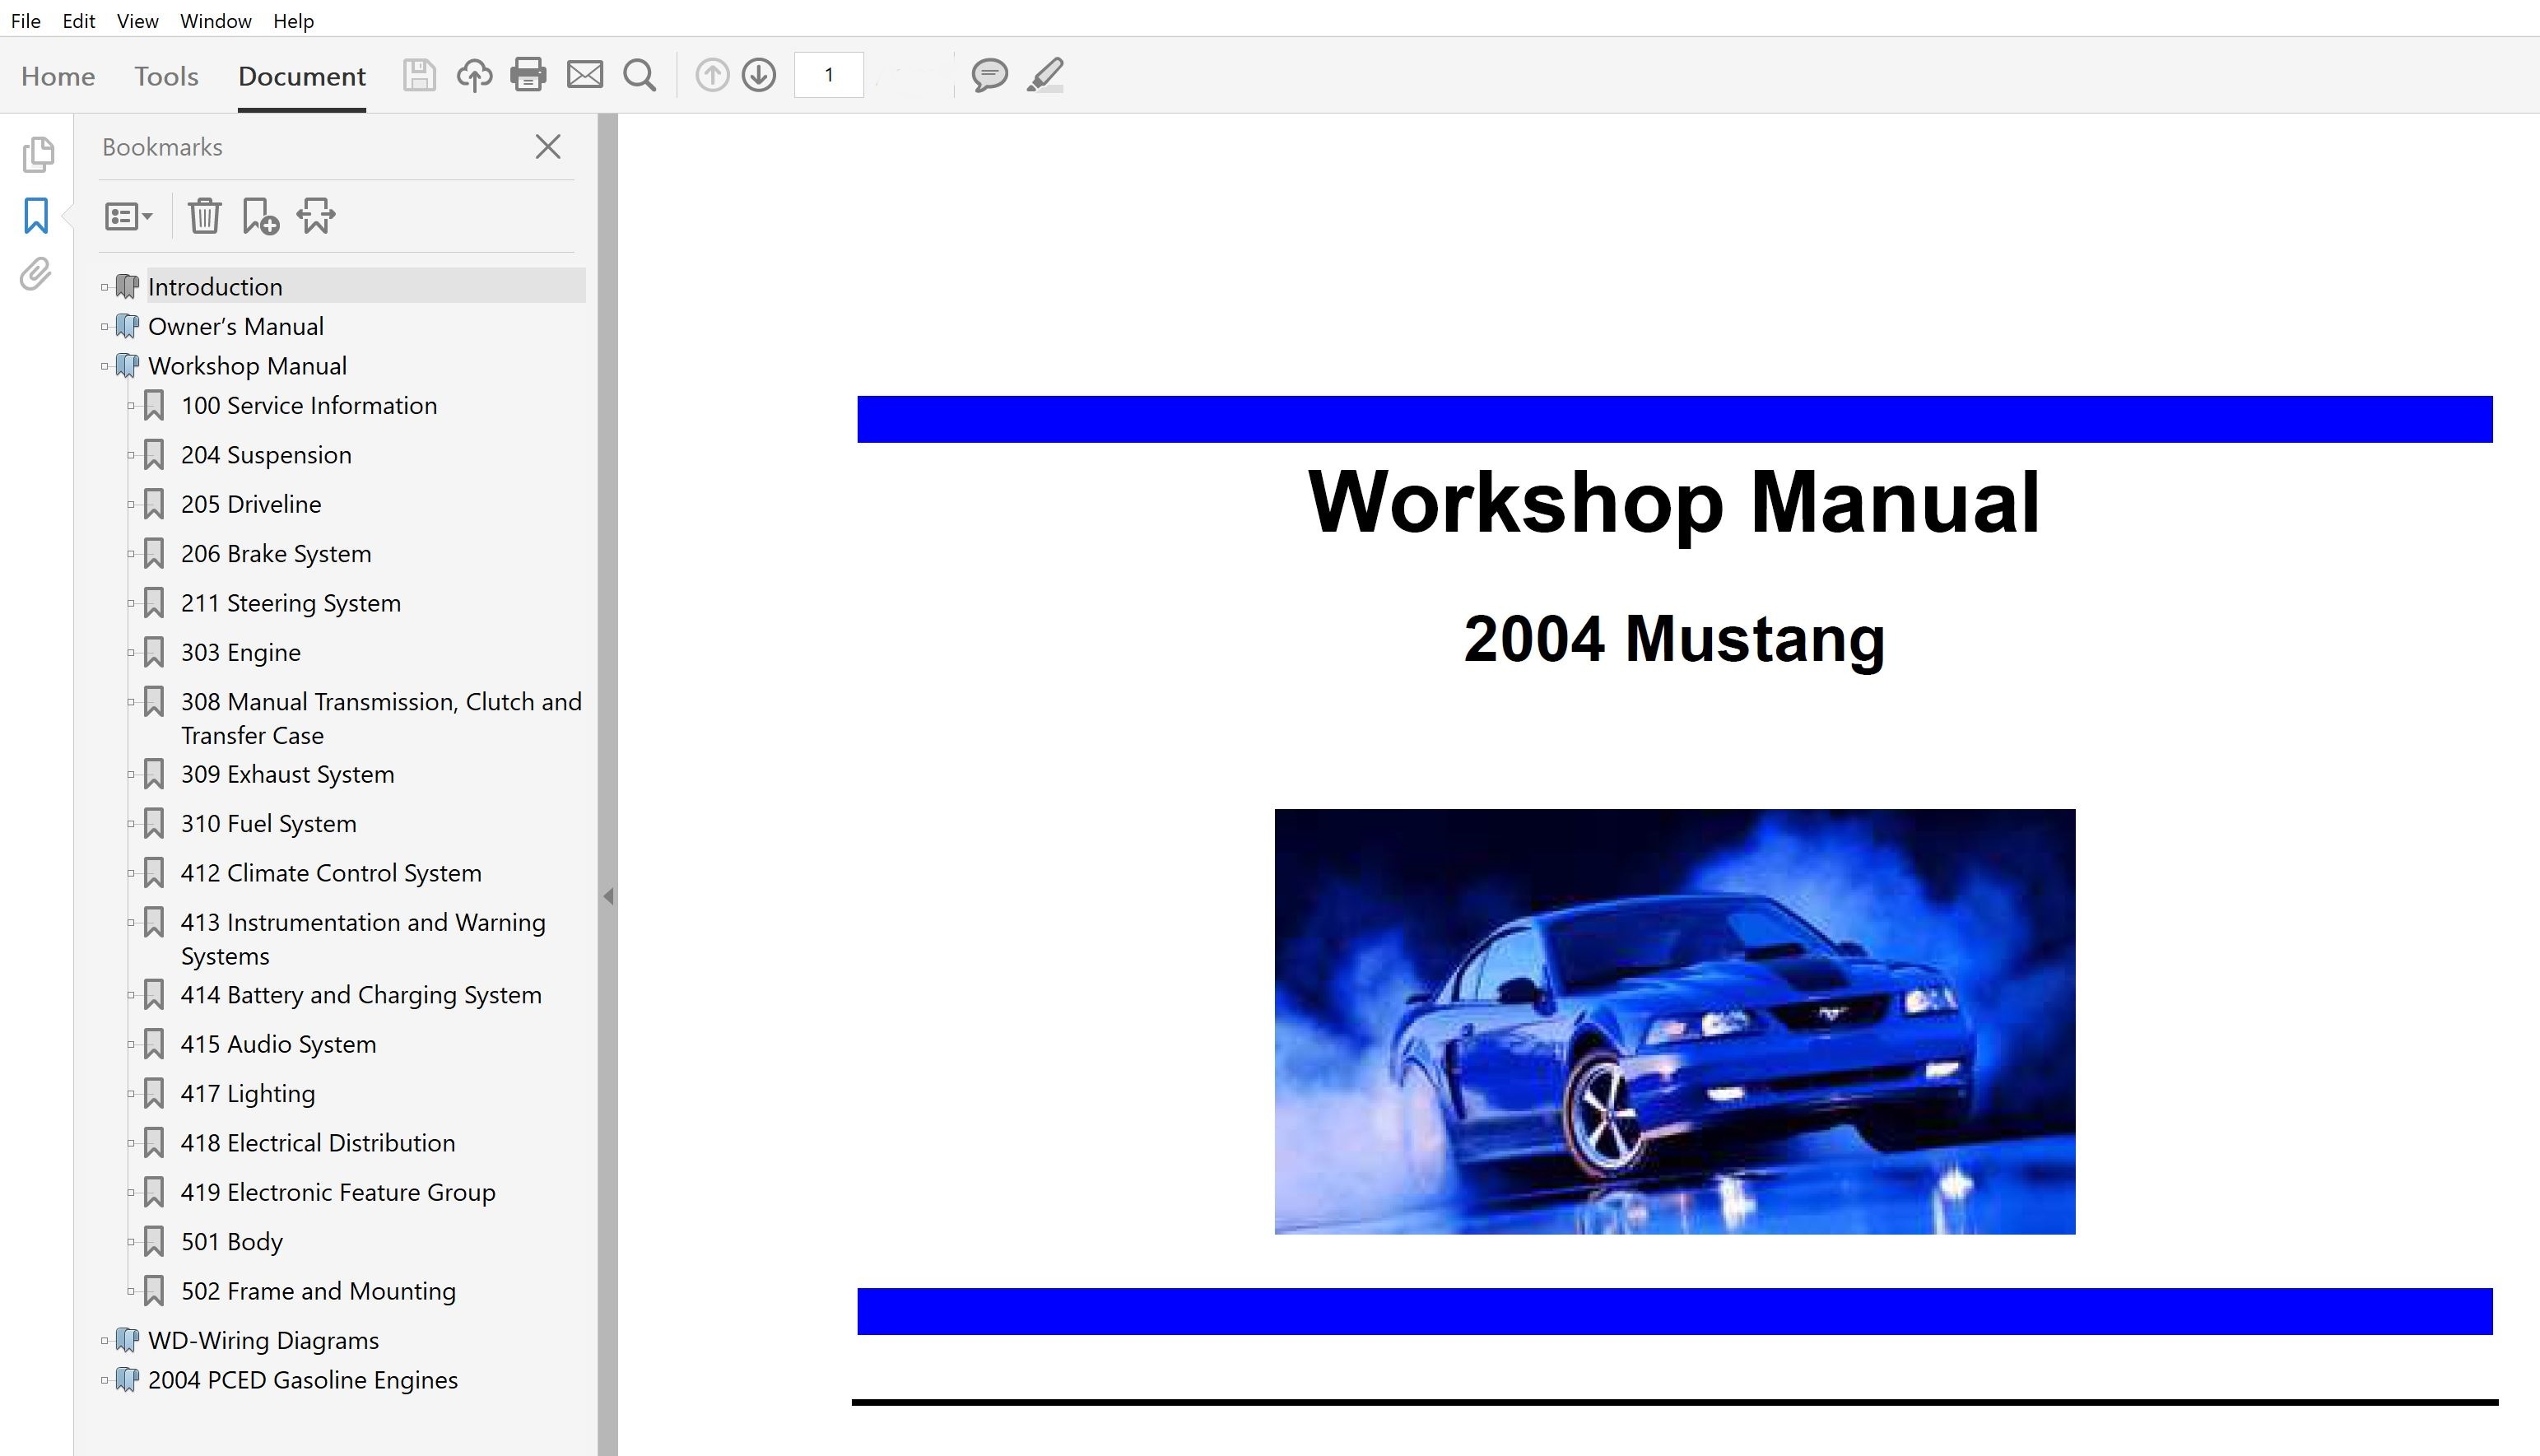Delete selected bookmark trash icon

(205, 216)
